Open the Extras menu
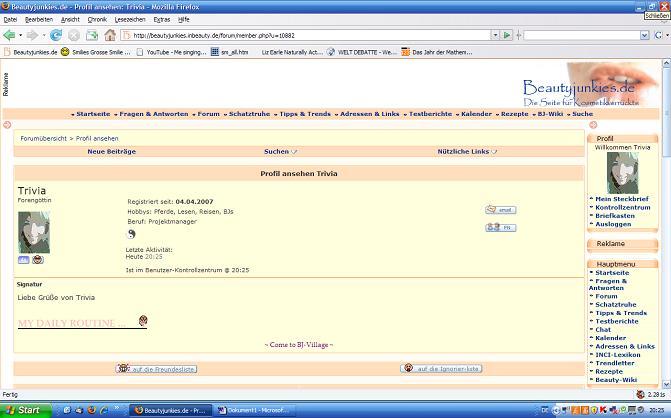Image resolution: width=671 pixels, height=418 pixels. coord(162,20)
